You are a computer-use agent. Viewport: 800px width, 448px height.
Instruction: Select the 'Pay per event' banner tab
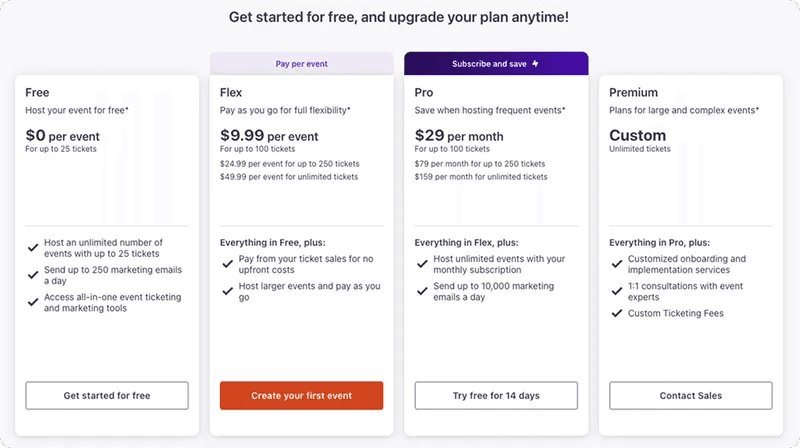[301, 64]
